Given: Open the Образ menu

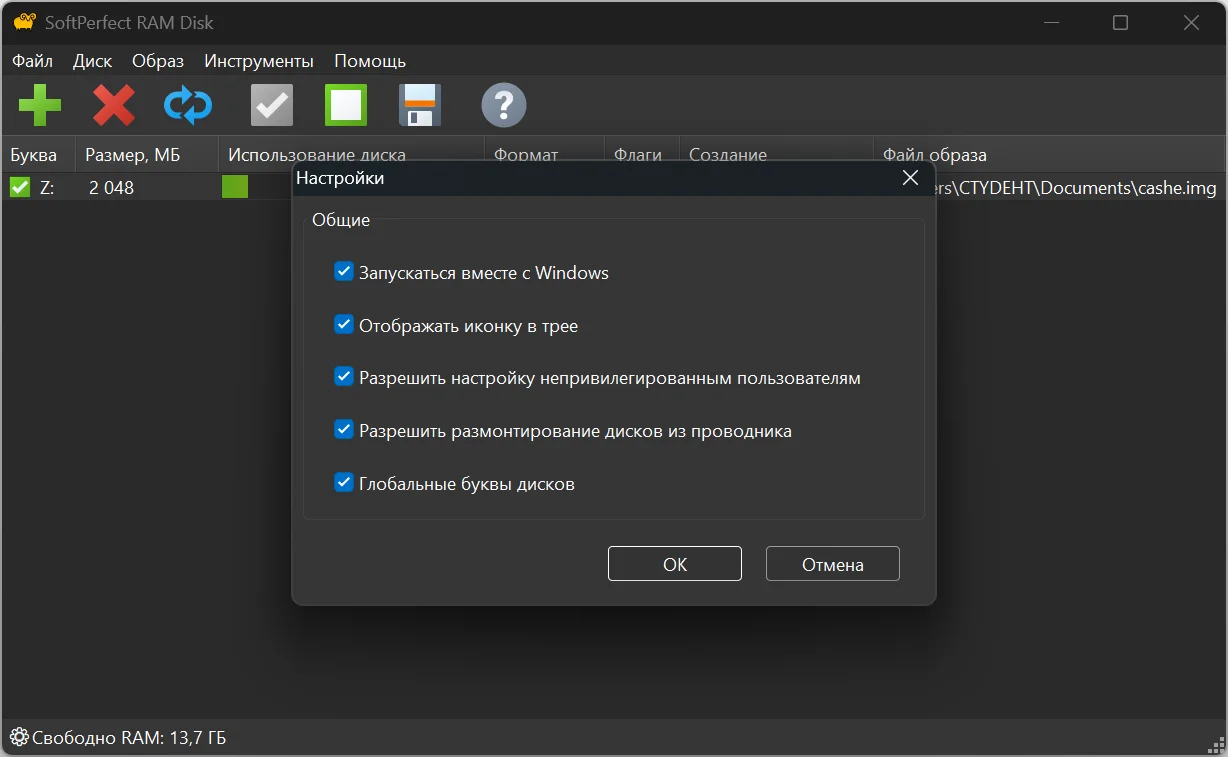Looking at the screenshot, I should pyautogui.click(x=158, y=61).
